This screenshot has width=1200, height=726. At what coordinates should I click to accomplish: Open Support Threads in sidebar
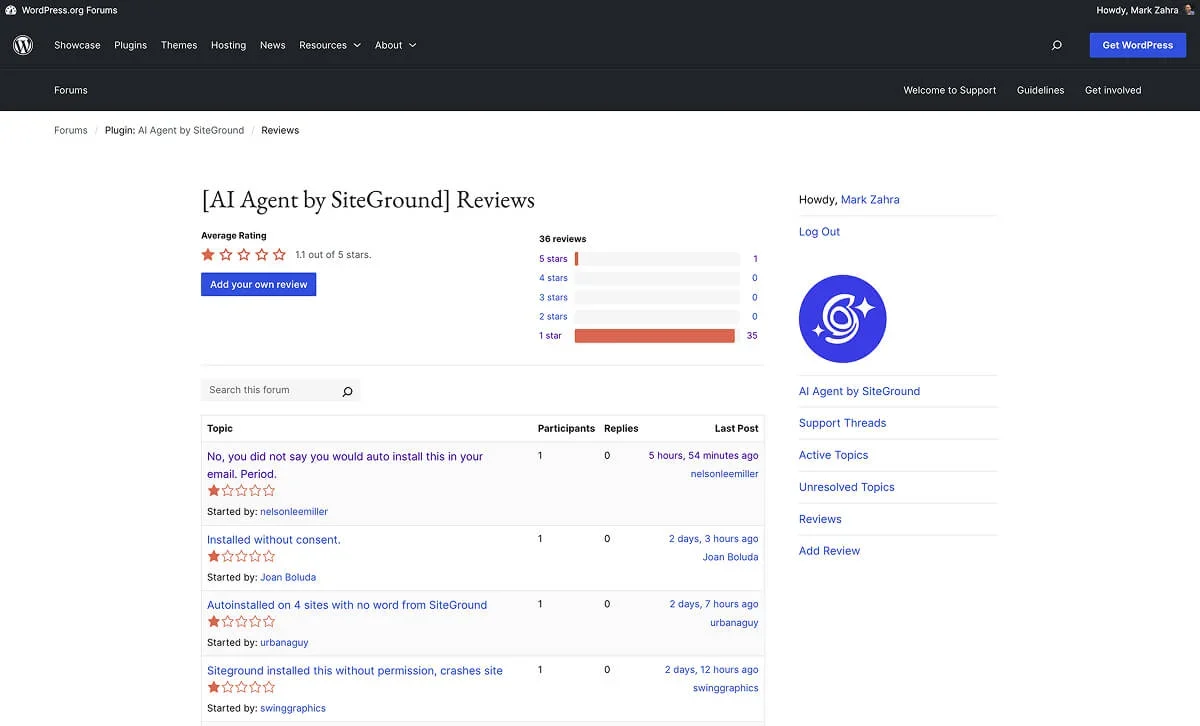tap(842, 423)
